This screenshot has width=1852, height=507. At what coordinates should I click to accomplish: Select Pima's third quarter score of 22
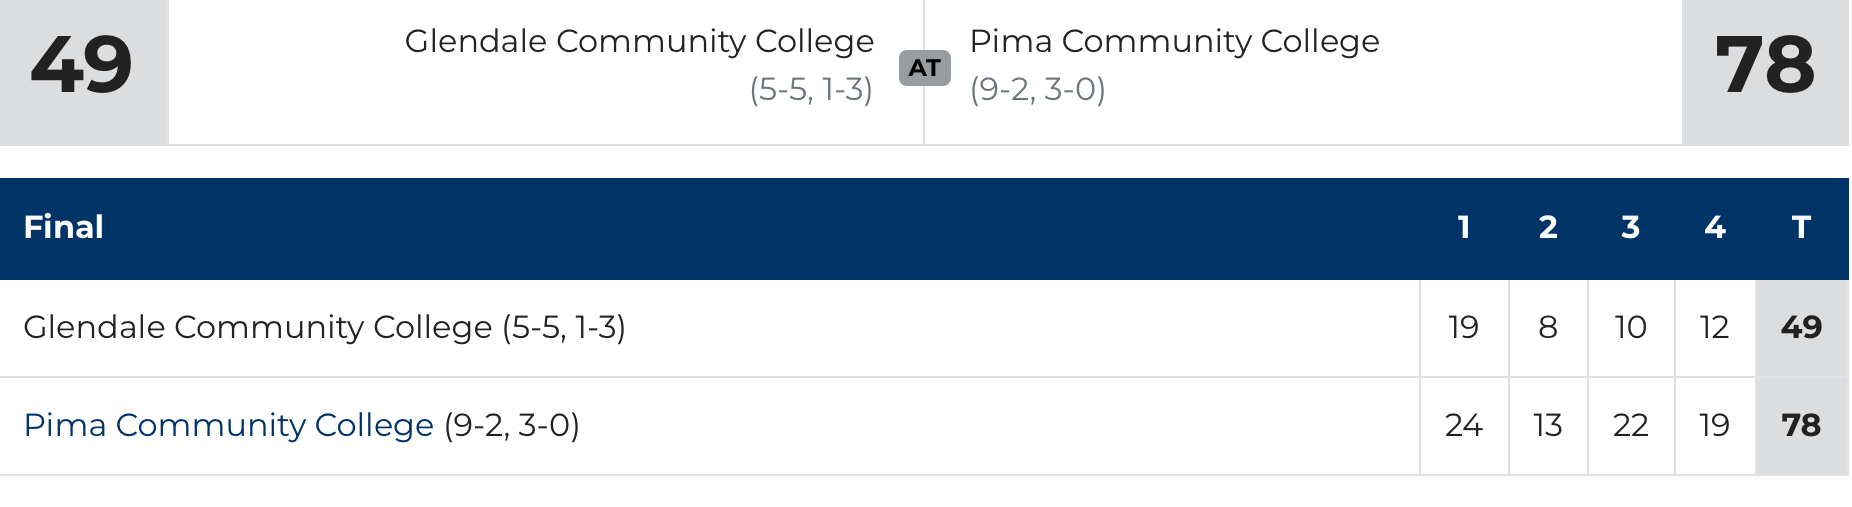point(1631,425)
